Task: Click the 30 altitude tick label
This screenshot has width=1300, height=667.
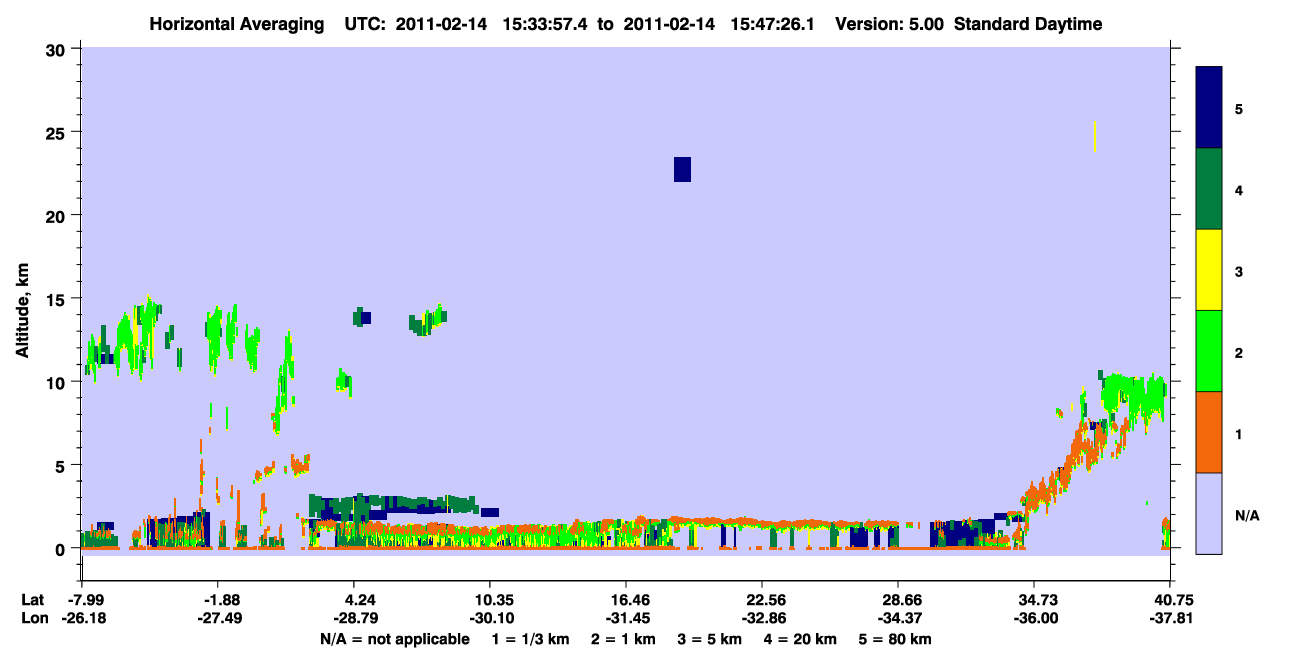Action: pos(58,49)
